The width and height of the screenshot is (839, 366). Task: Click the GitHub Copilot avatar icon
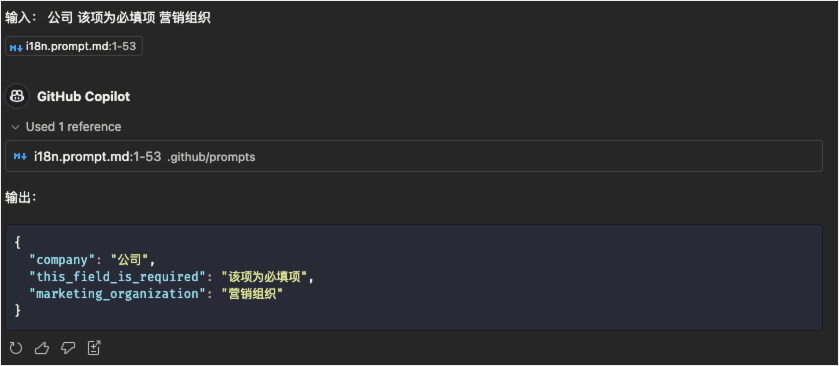coord(17,96)
